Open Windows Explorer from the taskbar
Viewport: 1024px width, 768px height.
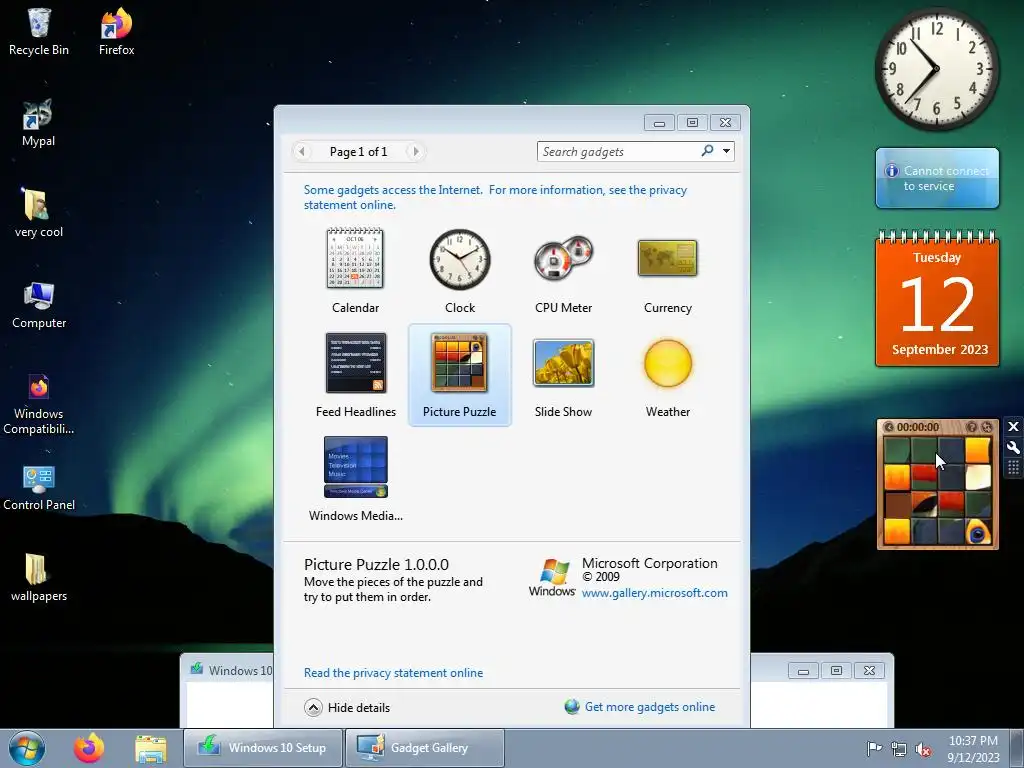tap(151, 748)
